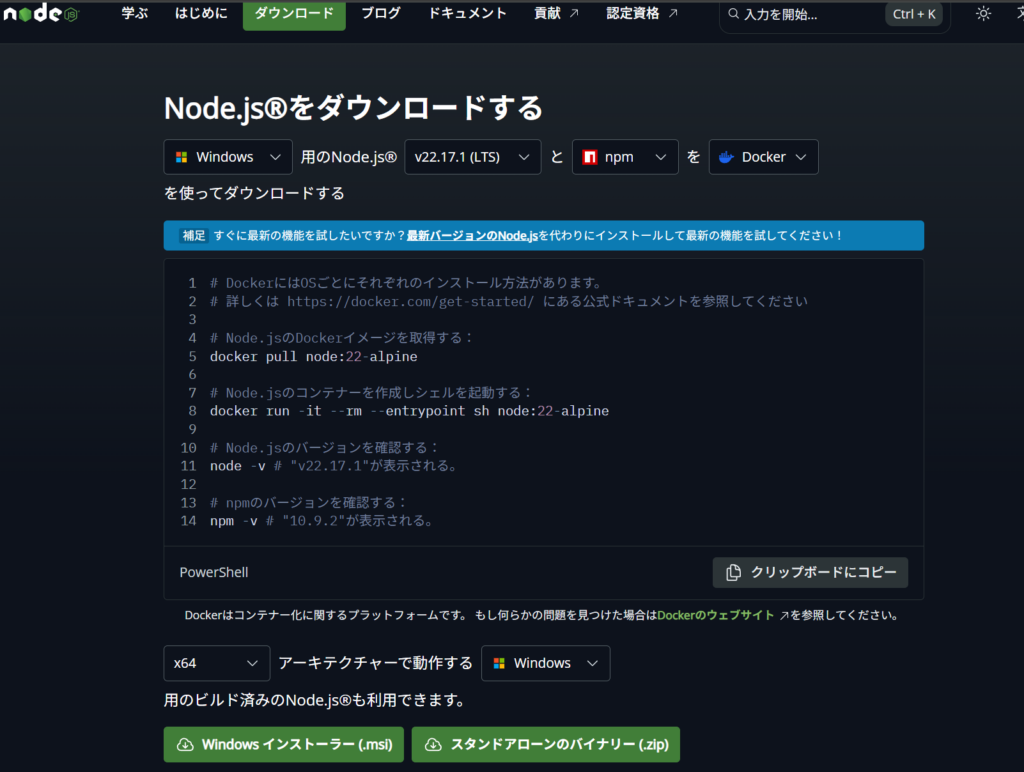Click the external arrow icon beside 貢献
Screen dimensions: 1024x772
(574, 13)
